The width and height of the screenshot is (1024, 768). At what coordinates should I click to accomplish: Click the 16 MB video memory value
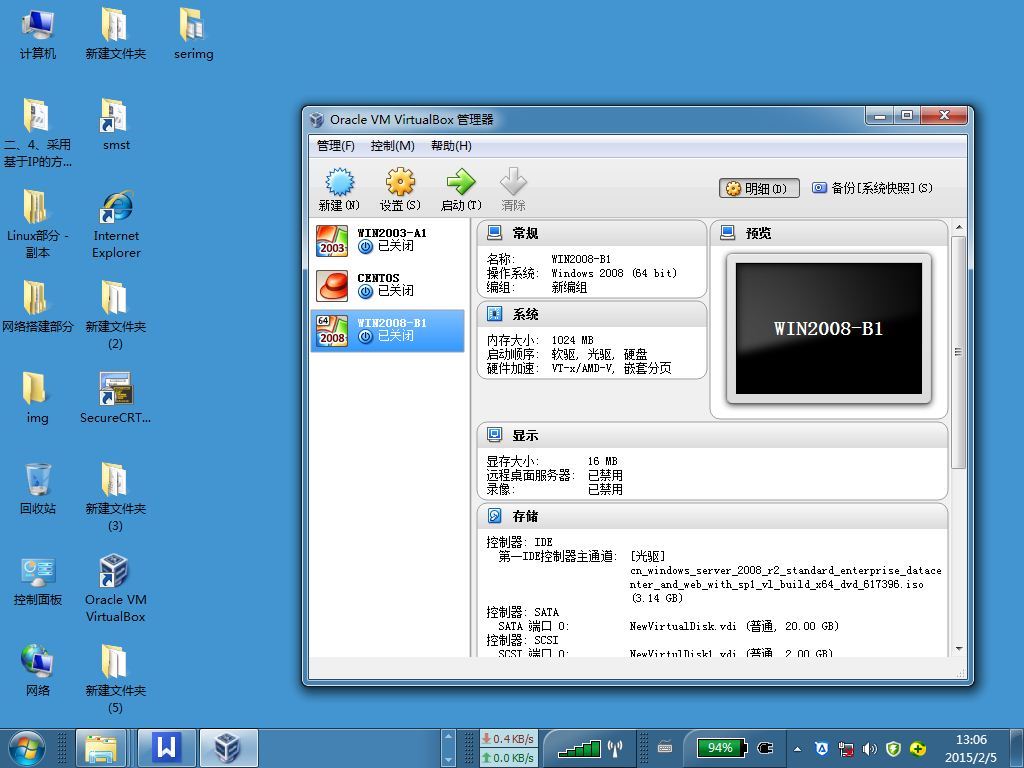pyautogui.click(x=602, y=461)
